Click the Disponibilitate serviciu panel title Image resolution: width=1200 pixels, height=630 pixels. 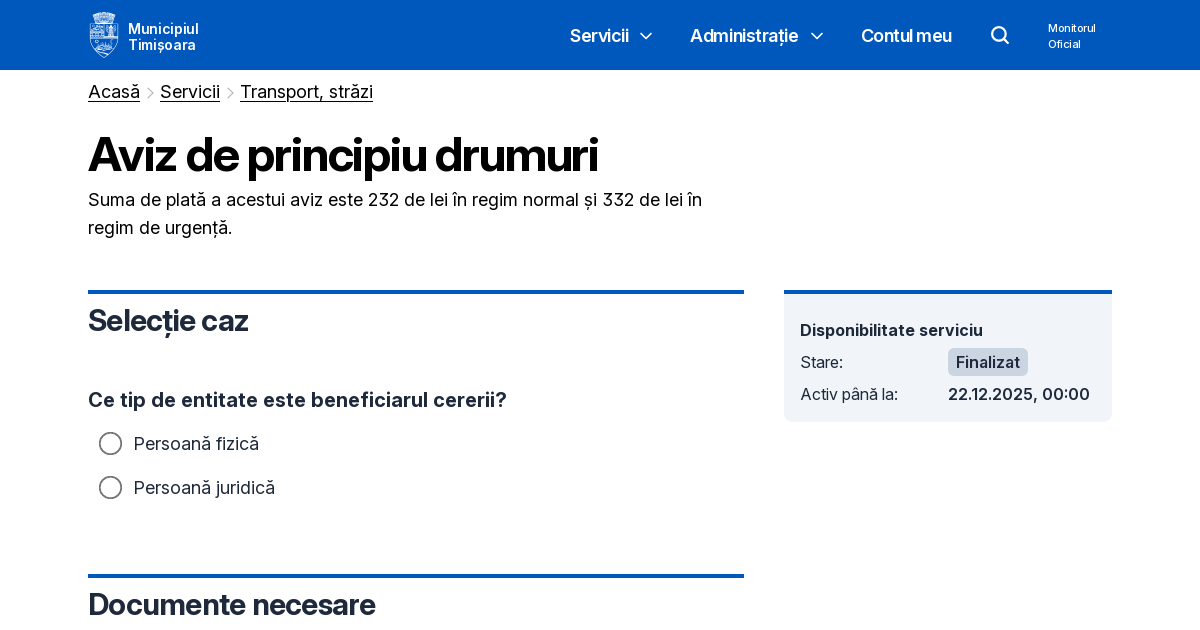[891, 330]
